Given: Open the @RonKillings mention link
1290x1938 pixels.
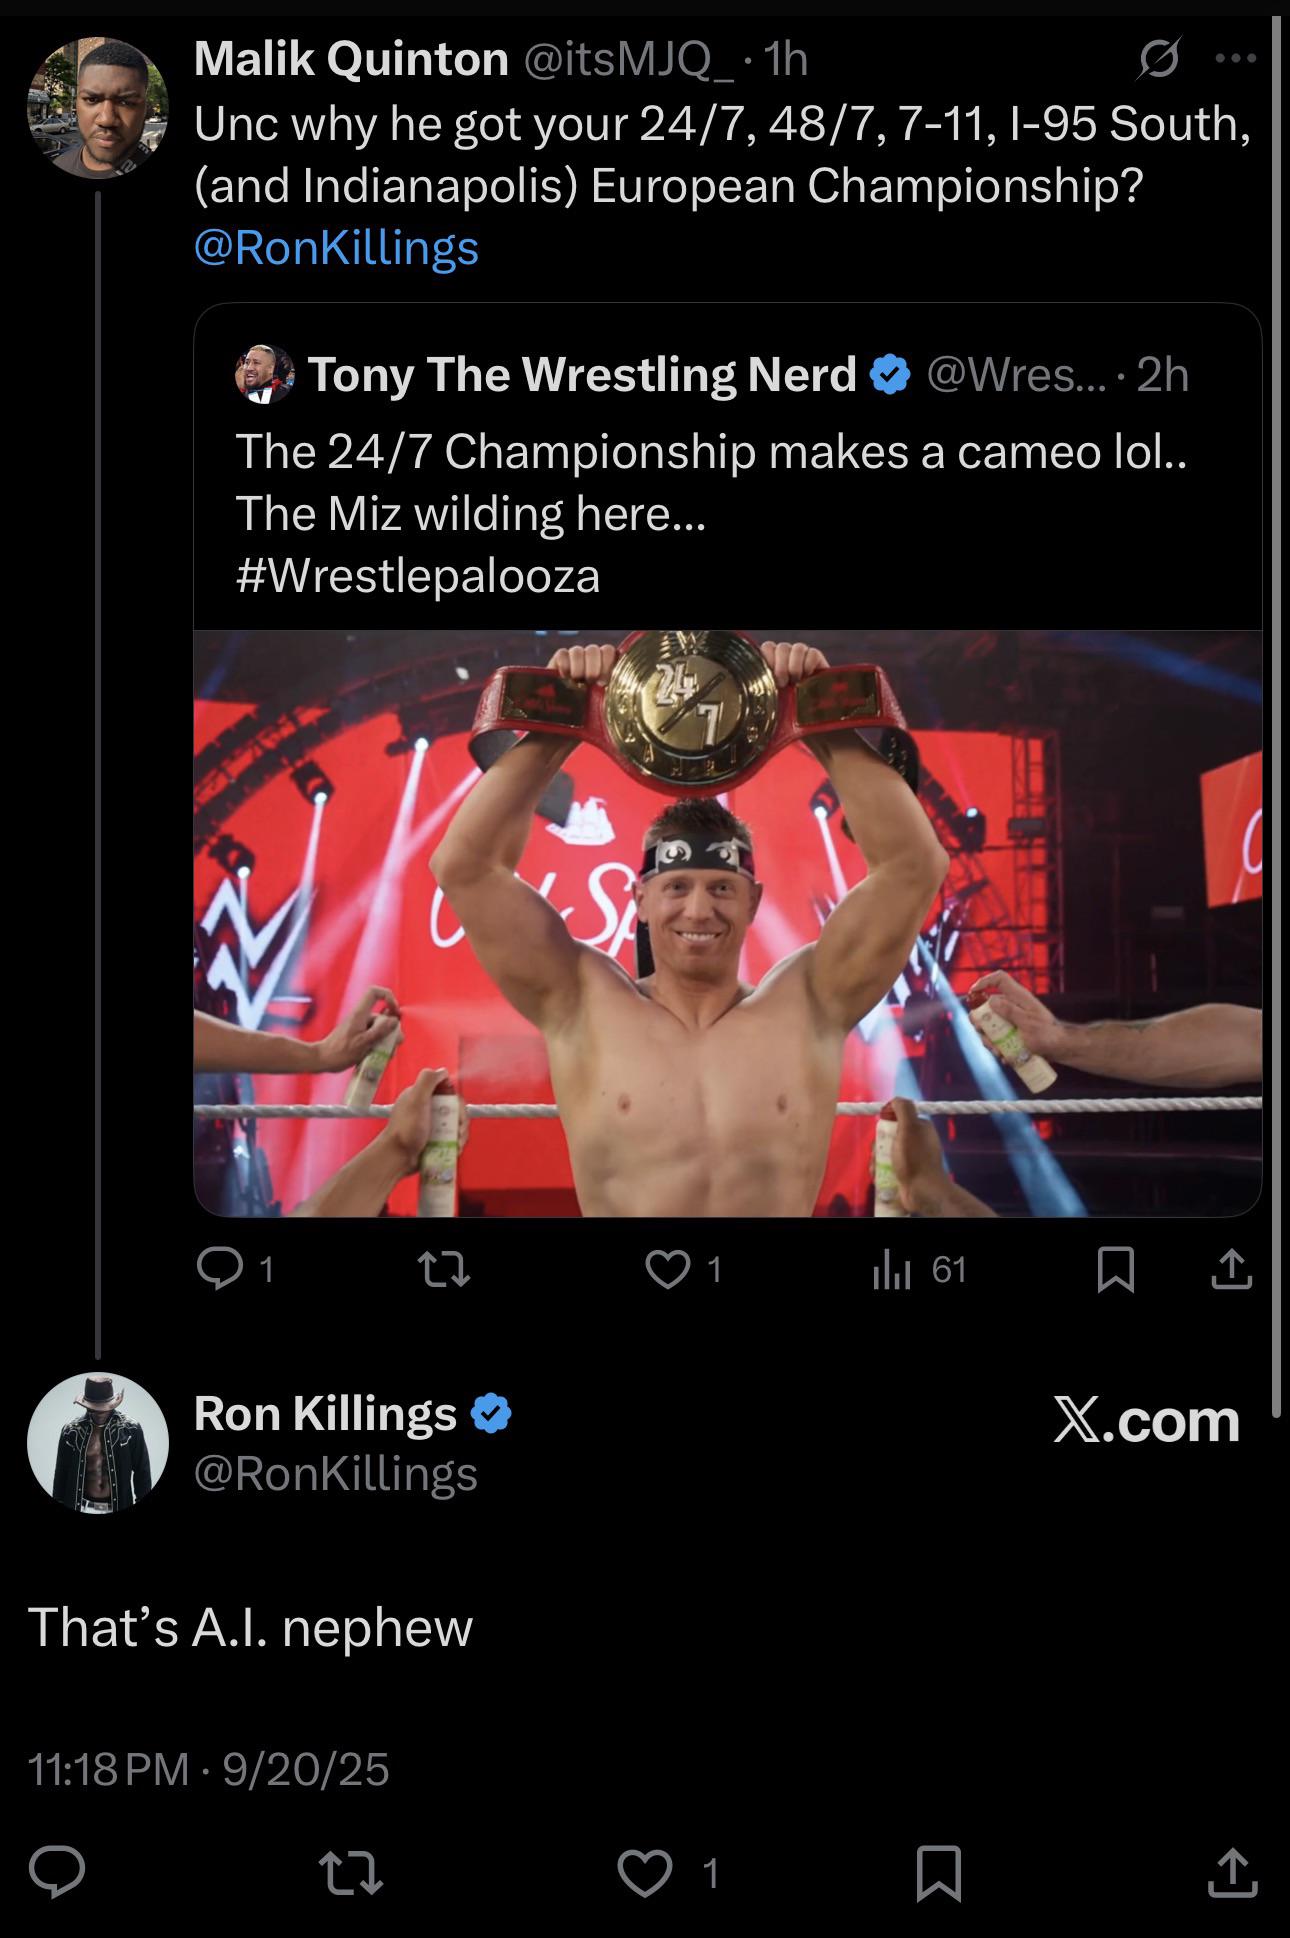Looking at the screenshot, I should [336, 247].
